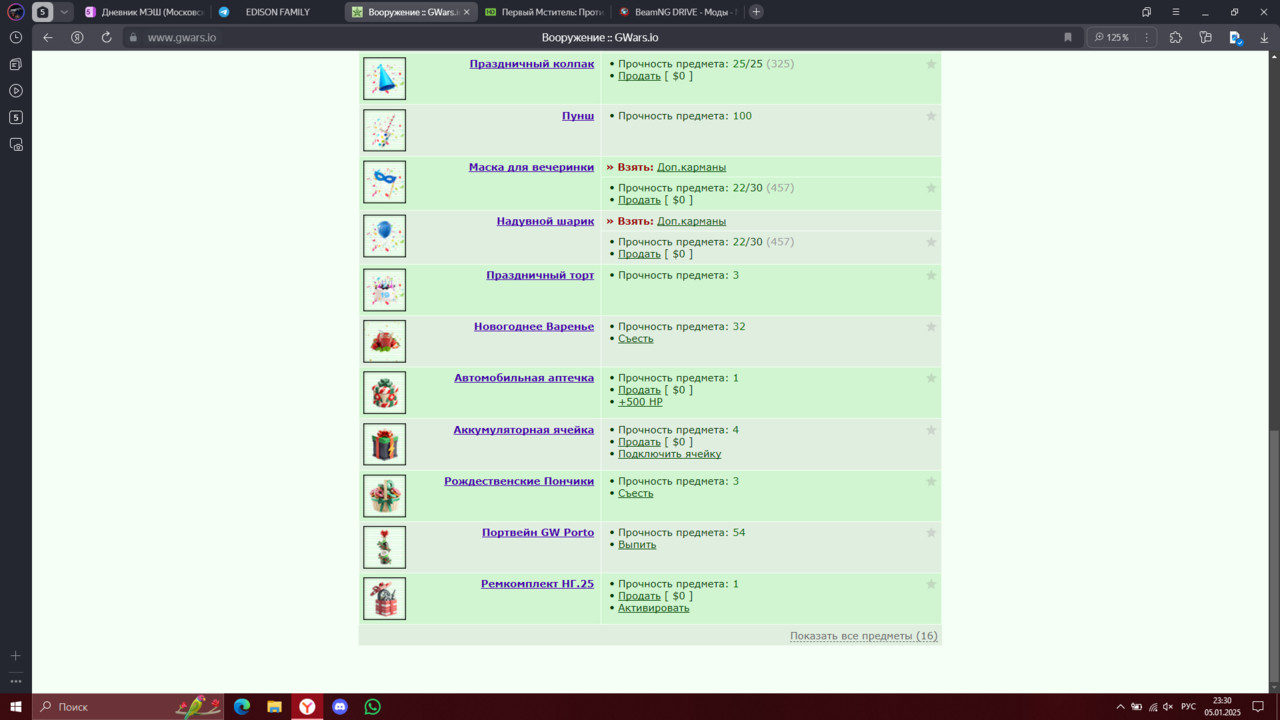Click Активировать for Ремкомплект НГ.25
This screenshot has width=1280, height=720.
pyautogui.click(x=653, y=608)
